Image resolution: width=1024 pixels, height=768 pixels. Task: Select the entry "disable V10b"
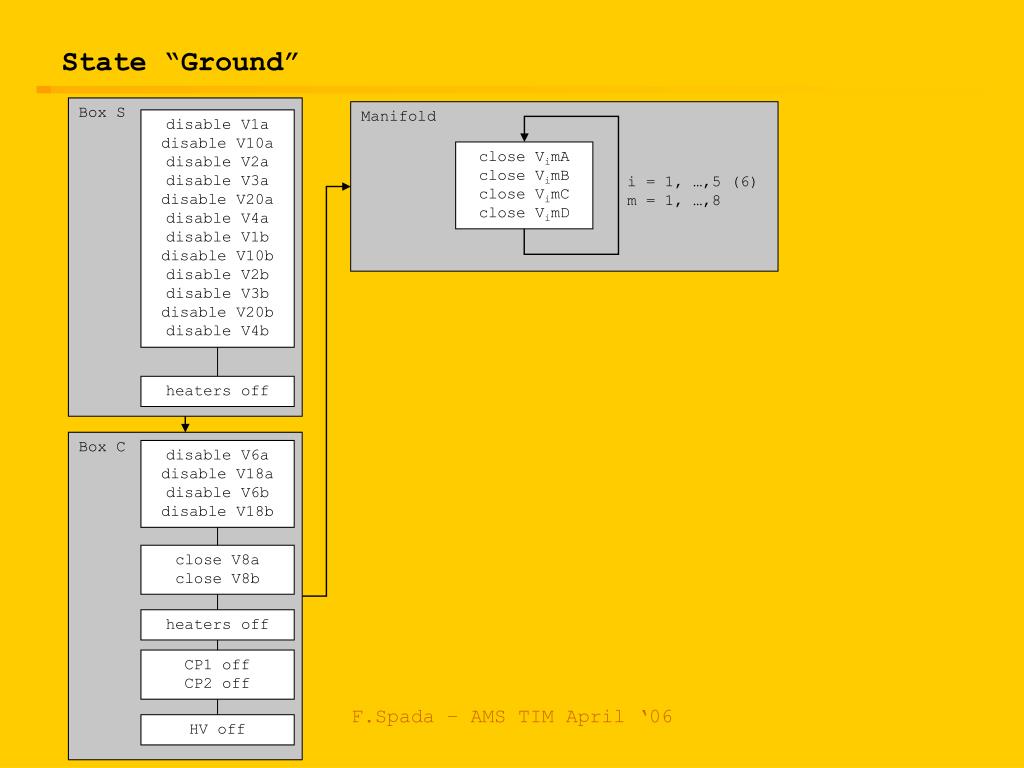pyautogui.click(x=217, y=256)
